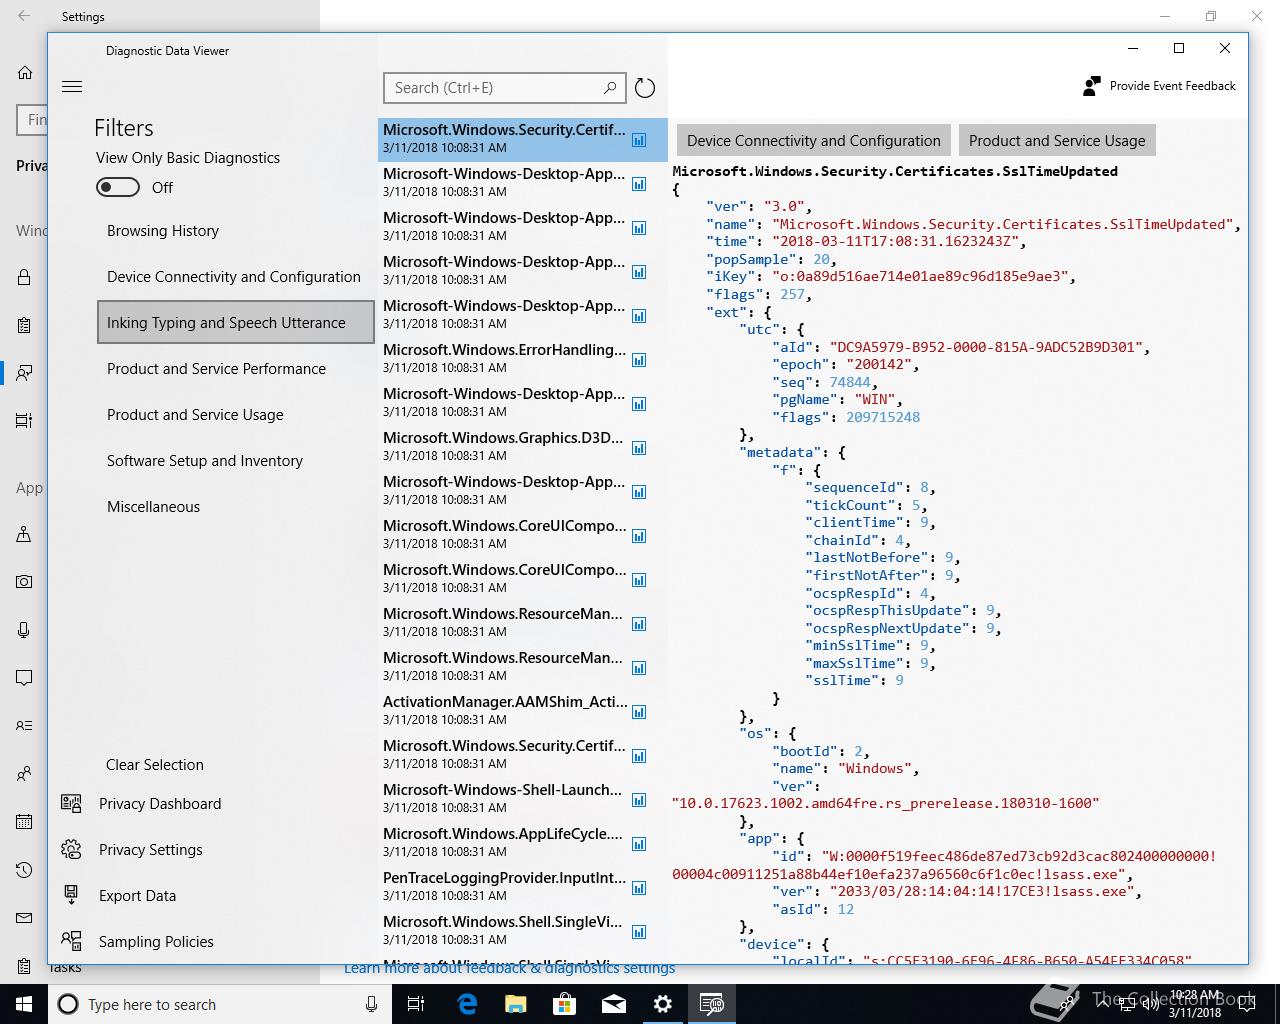Open Task View from the taskbar
Viewport: 1280px width, 1024px height.
pyautogui.click(x=417, y=1004)
